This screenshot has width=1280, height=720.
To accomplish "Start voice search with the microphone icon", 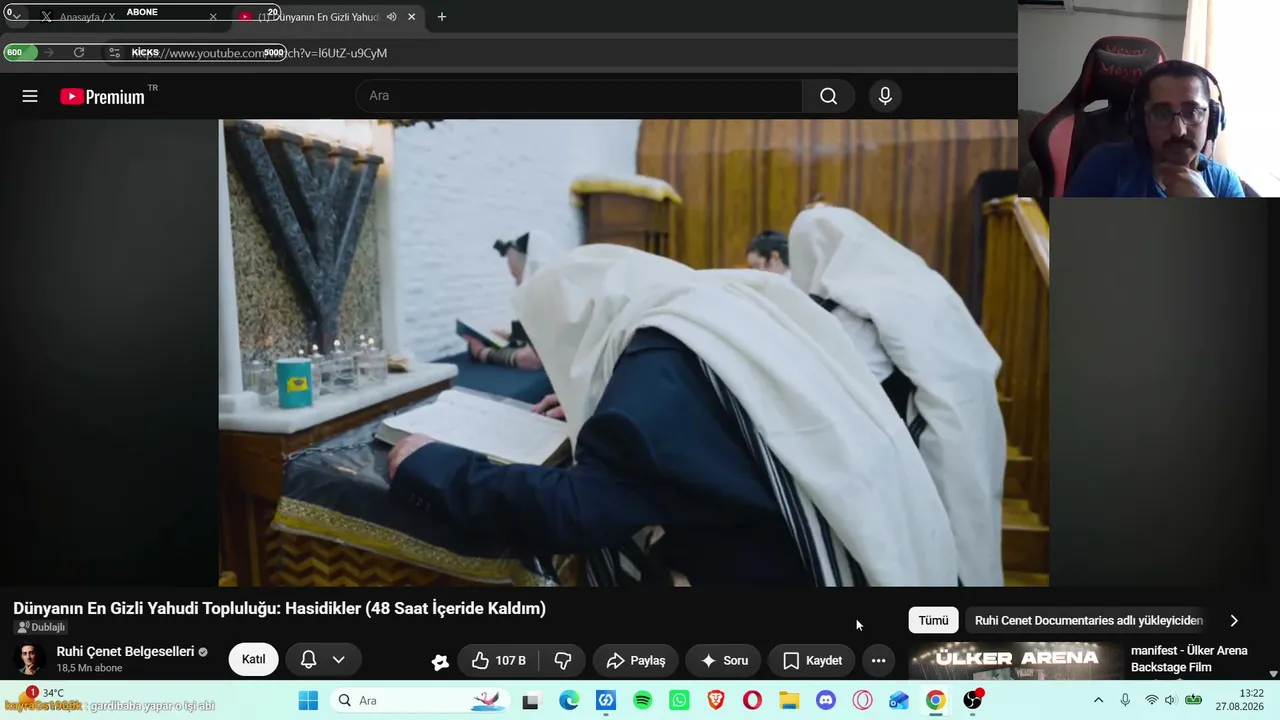I will click(x=884, y=96).
